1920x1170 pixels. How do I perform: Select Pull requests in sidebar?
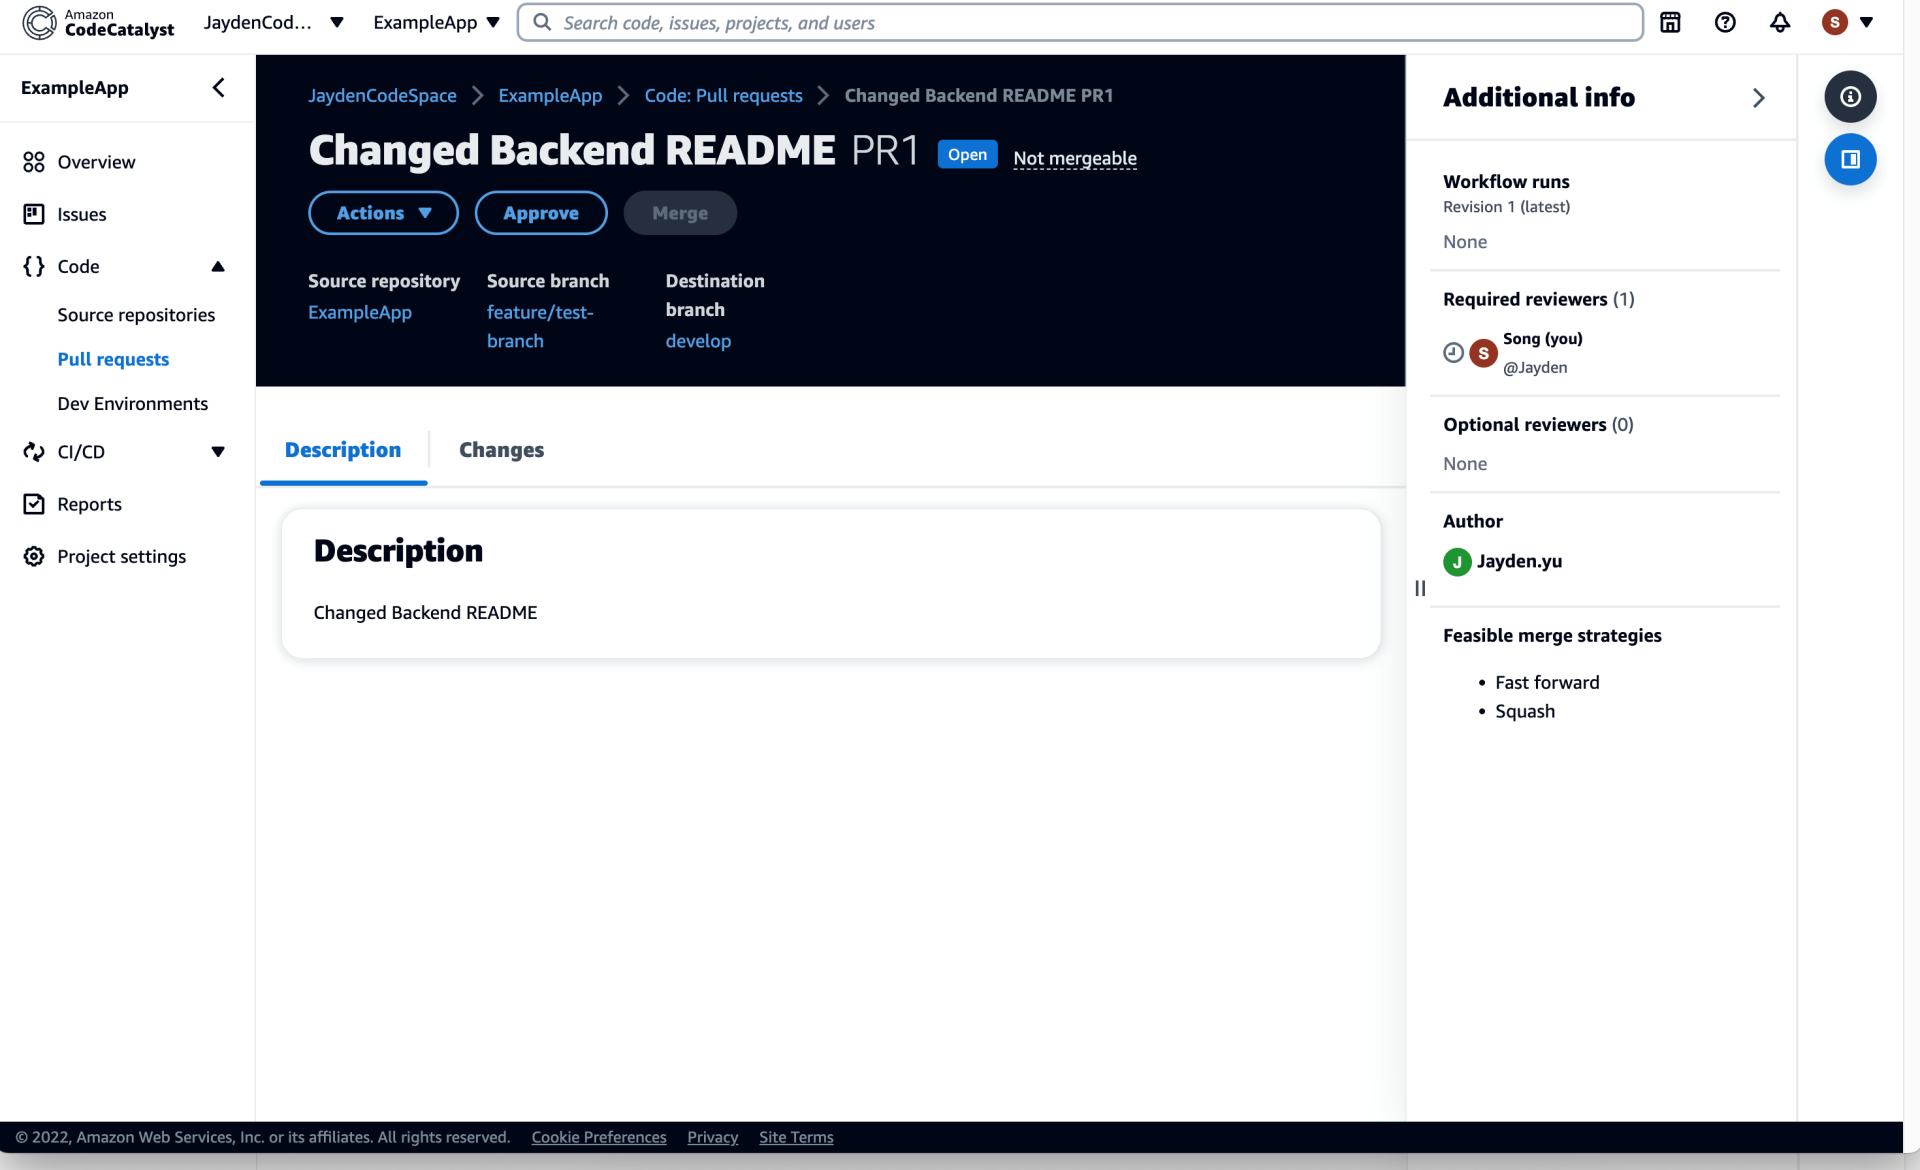[113, 359]
